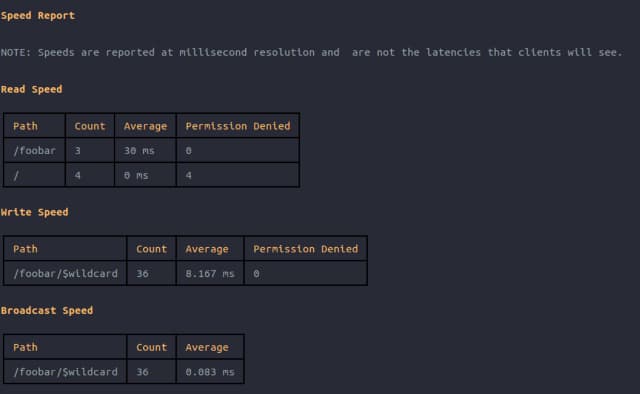Select the "0.083 ms" average cell
The height and width of the screenshot is (394, 640).
click(210, 372)
